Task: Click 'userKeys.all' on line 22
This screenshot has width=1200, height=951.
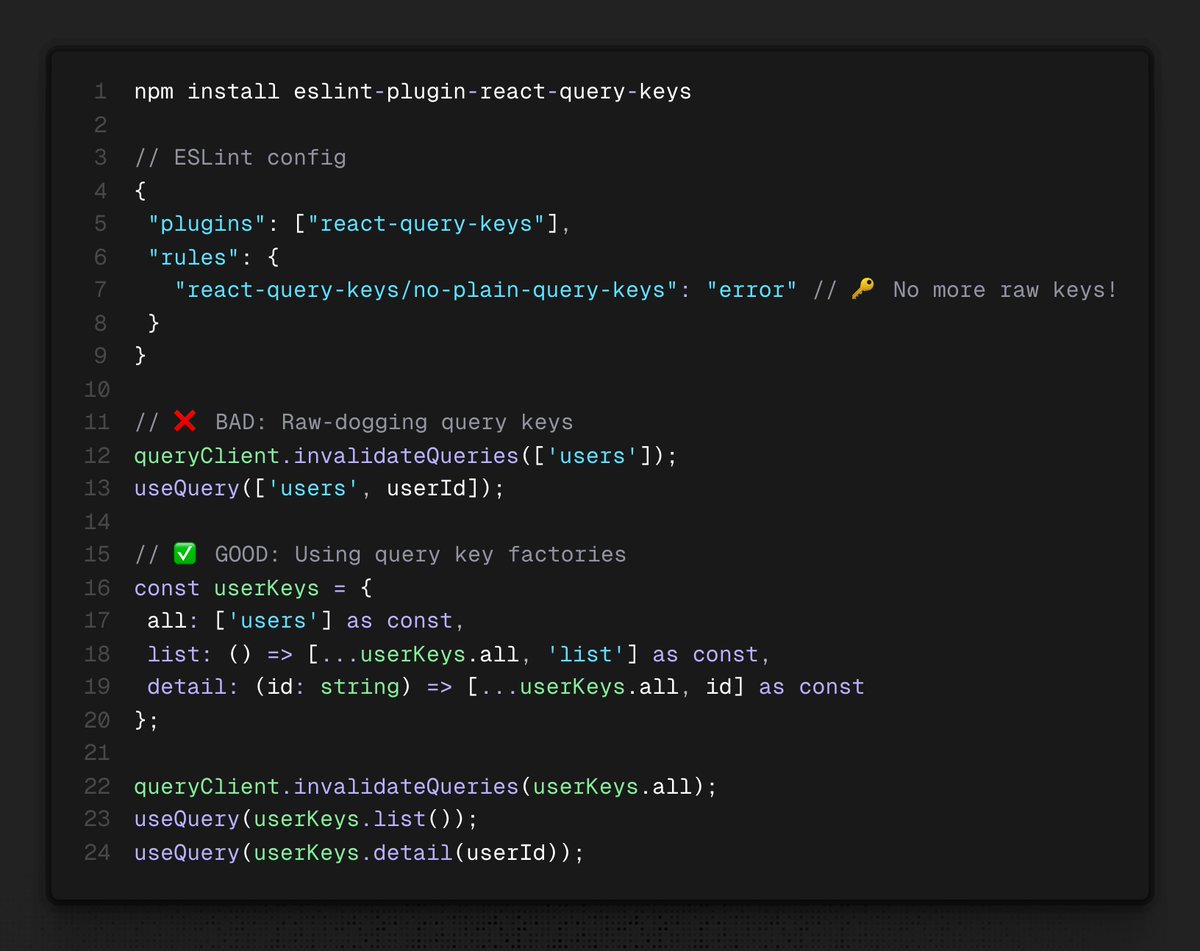Action: tap(613, 786)
